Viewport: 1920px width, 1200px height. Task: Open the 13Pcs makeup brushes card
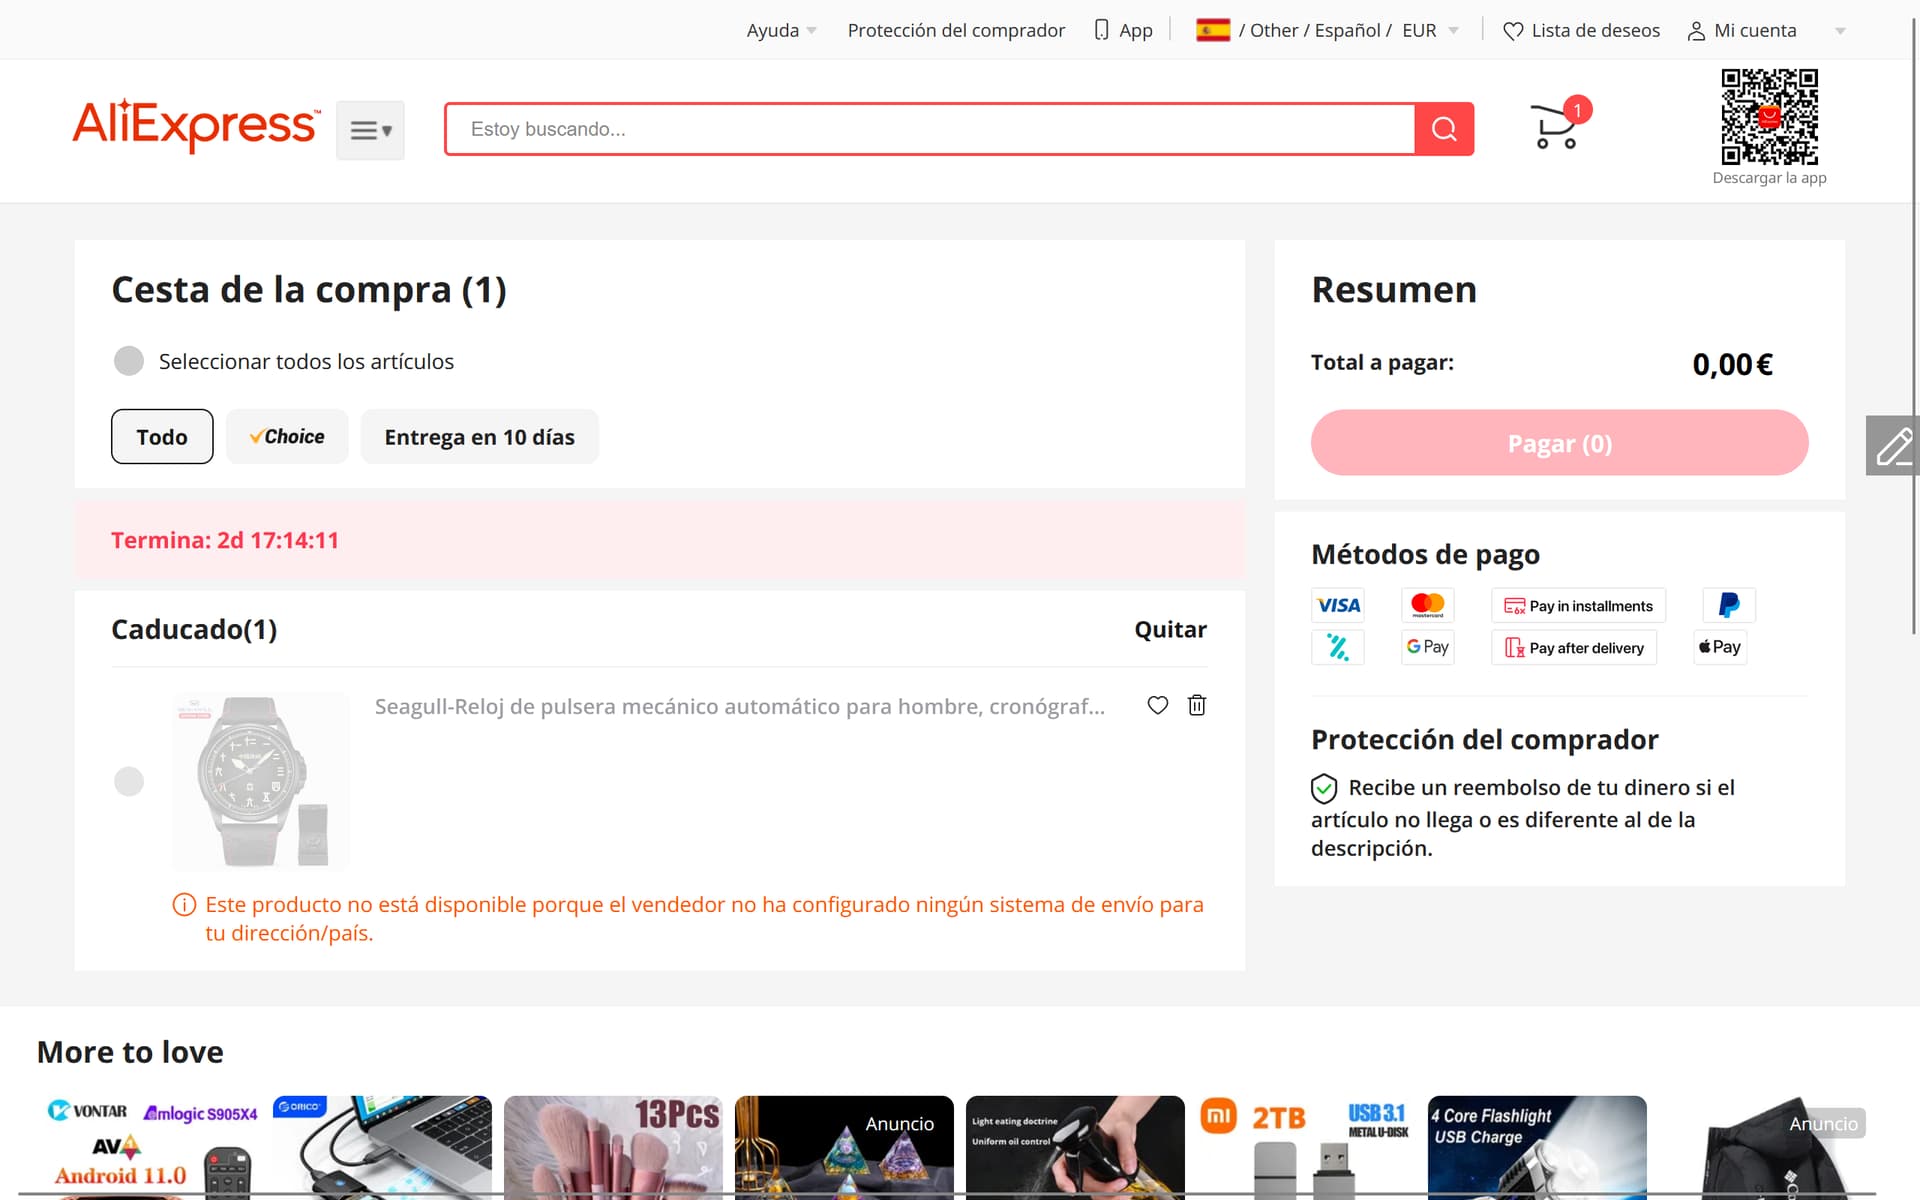click(613, 1147)
